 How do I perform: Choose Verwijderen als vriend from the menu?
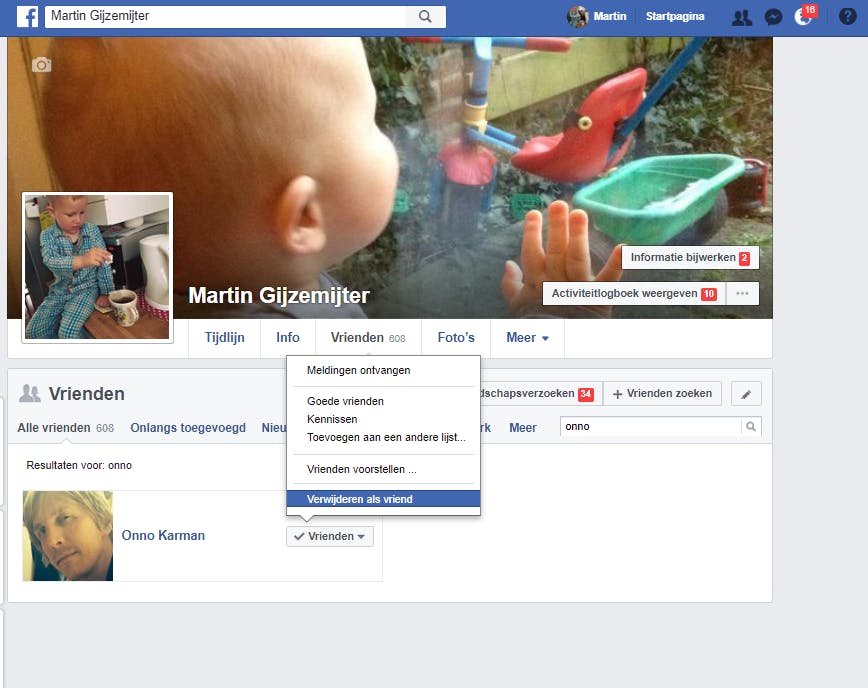coord(361,498)
